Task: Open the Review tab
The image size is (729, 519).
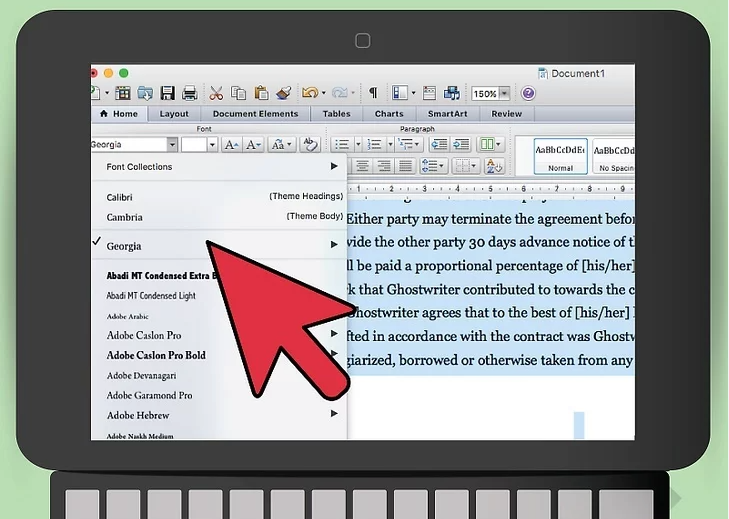Action: 506,114
